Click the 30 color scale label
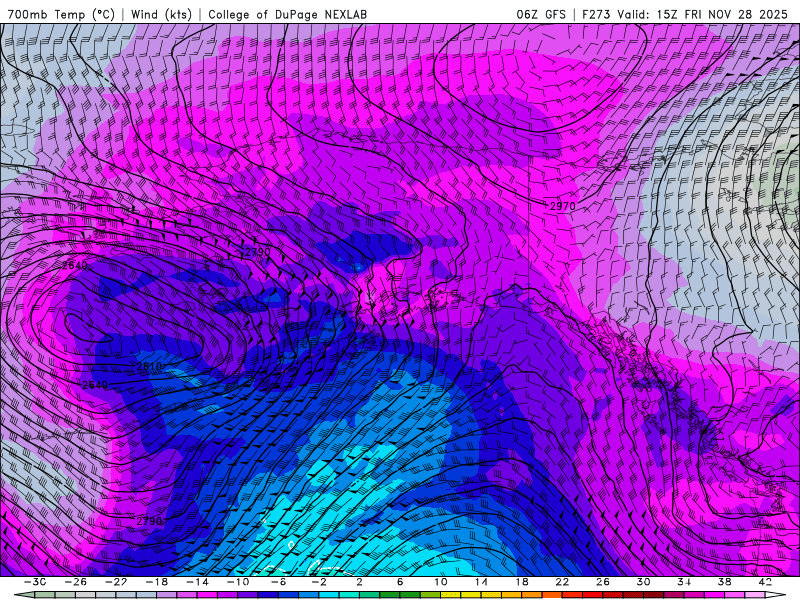The height and width of the screenshot is (600, 800). [x=643, y=582]
